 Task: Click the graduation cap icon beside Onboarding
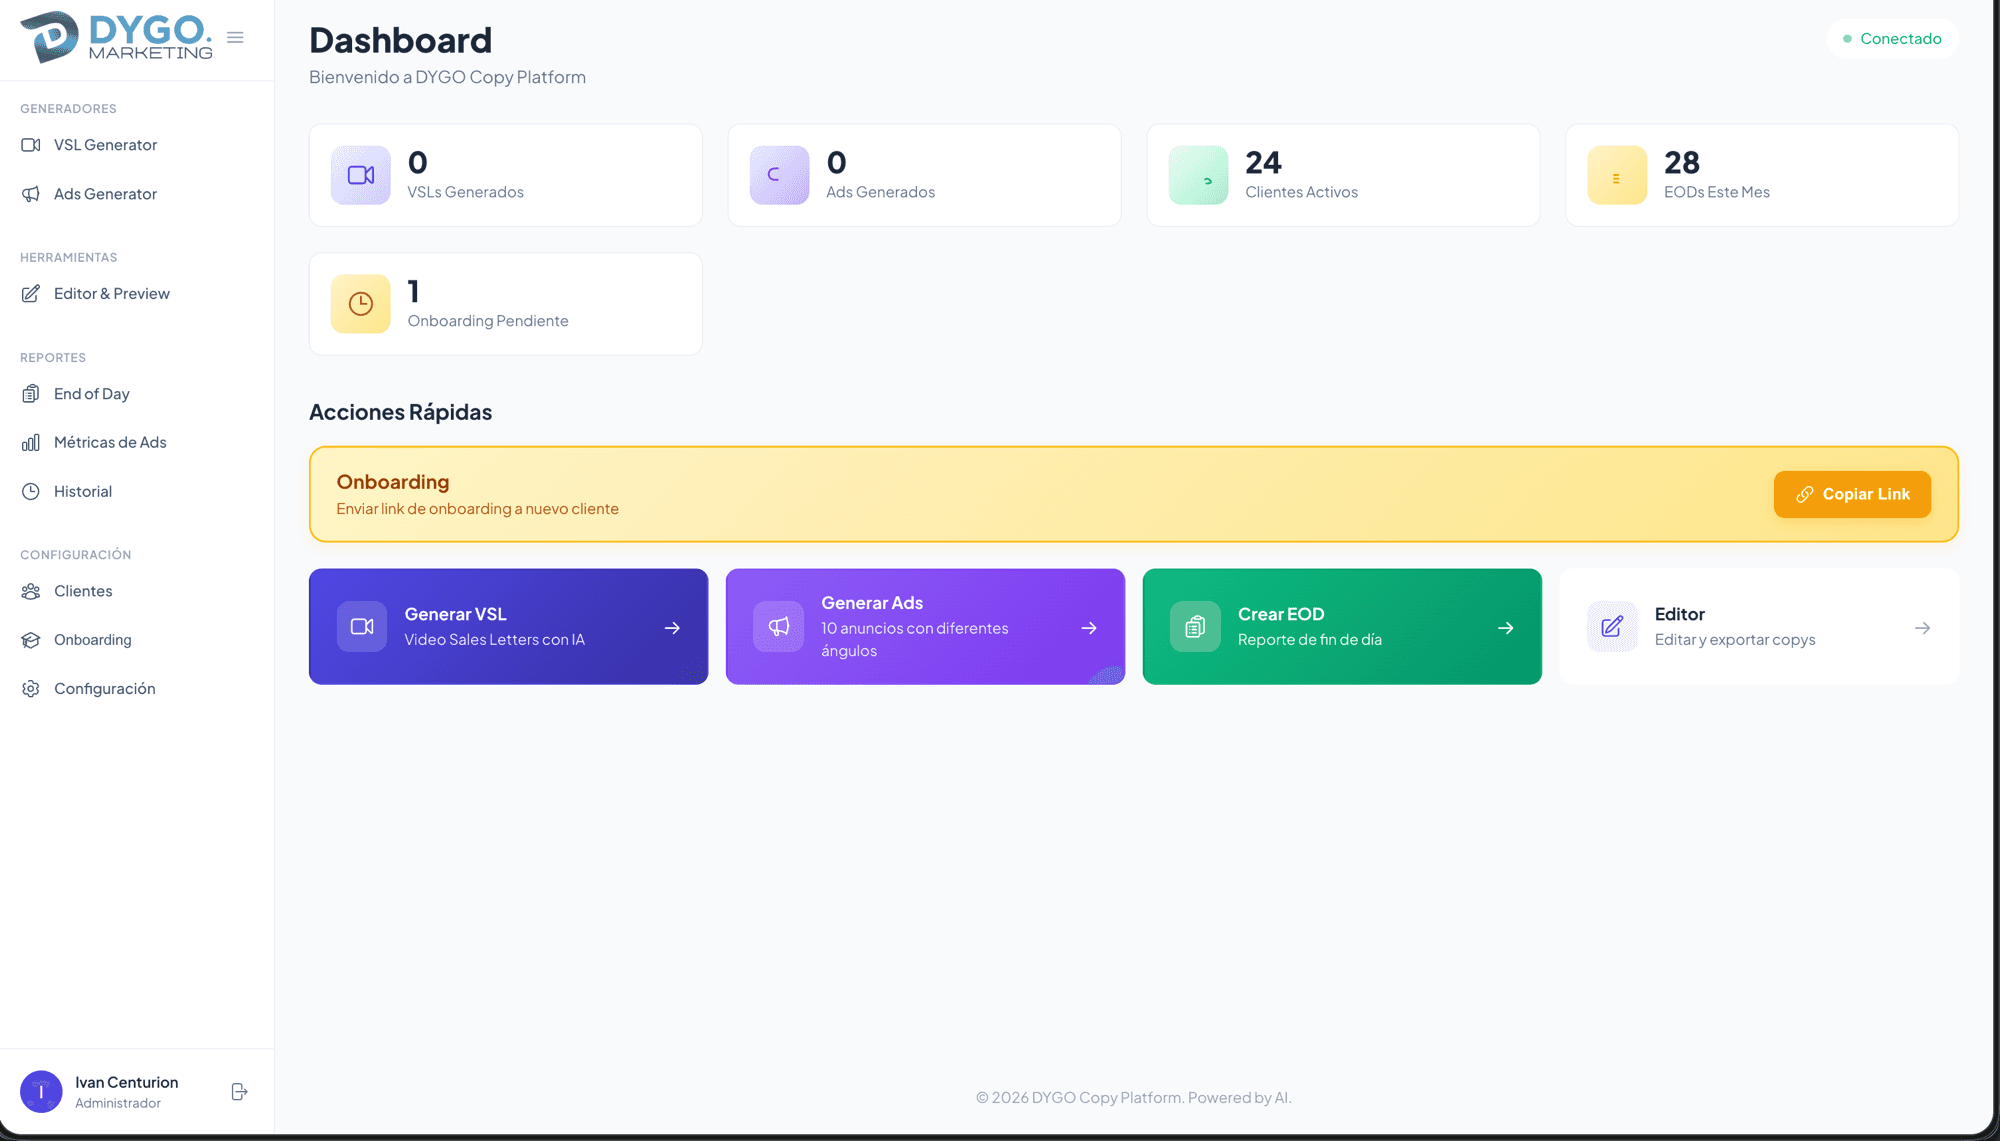[31, 640]
